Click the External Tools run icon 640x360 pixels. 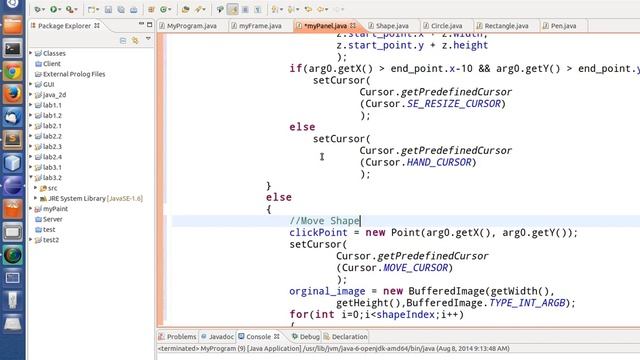(x=69, y=9)
